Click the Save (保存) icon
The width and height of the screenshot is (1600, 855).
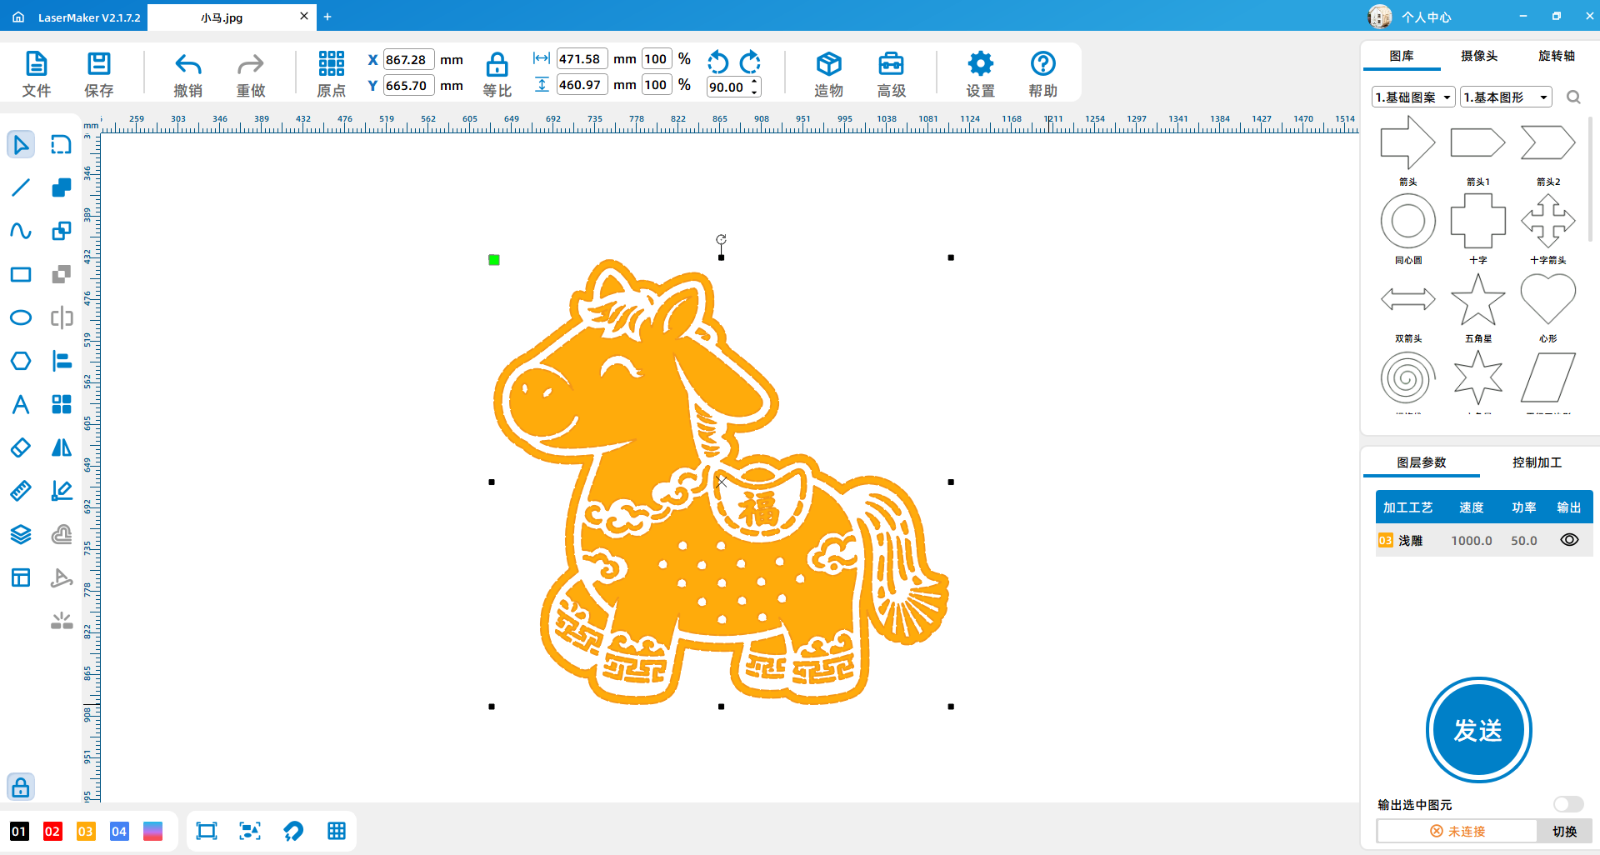pos(98,65)
